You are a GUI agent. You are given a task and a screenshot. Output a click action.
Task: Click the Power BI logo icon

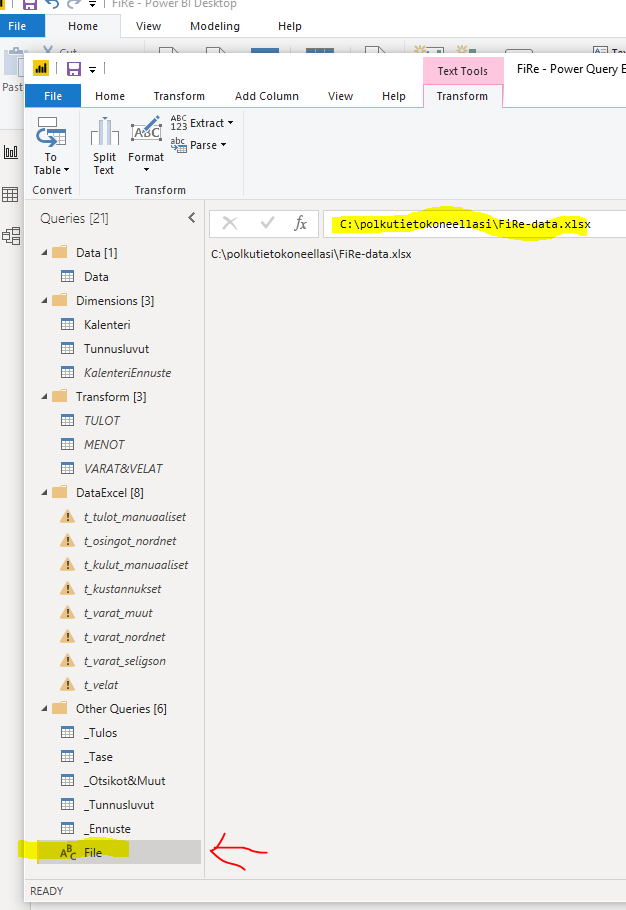[x=41, y=68]
